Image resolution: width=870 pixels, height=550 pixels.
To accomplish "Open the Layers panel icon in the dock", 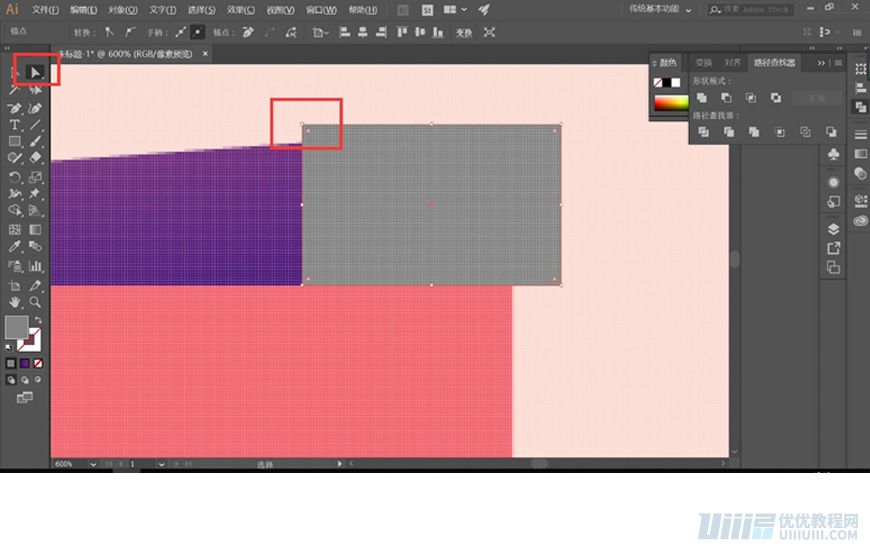I will pyautogui.click(x=833, y=229).
